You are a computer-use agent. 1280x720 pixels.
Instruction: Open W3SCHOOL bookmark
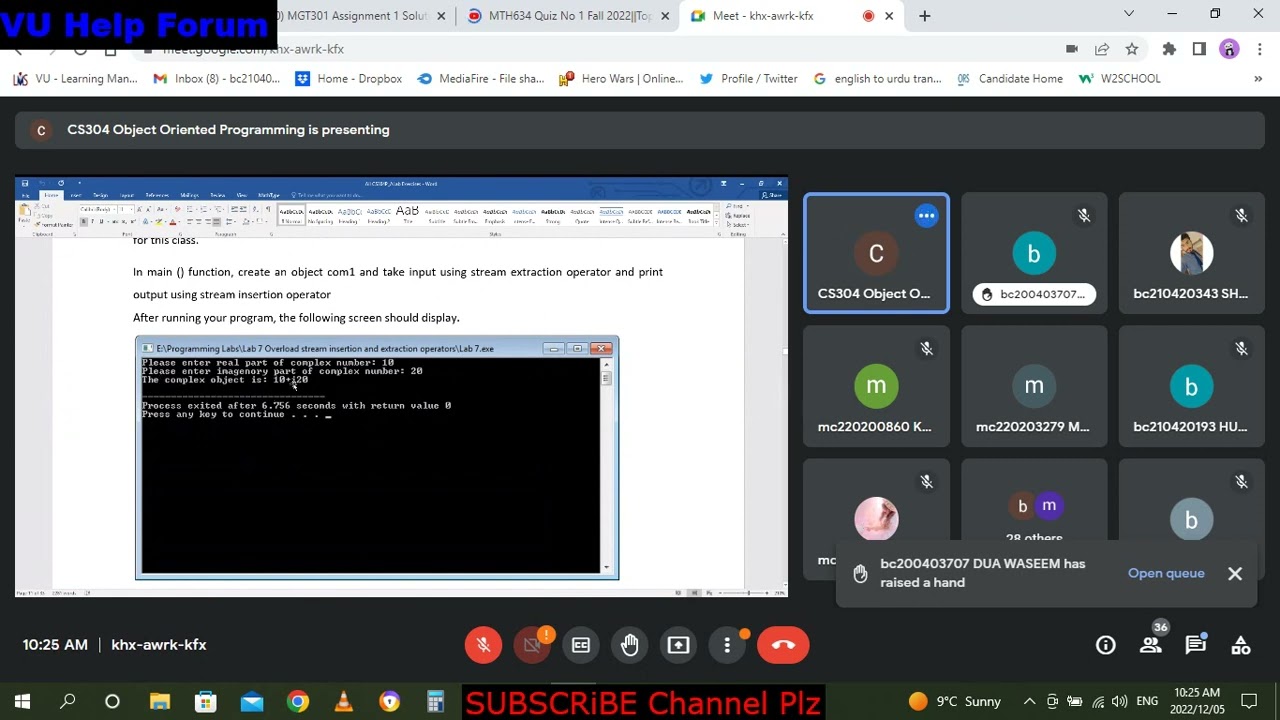[x=1120, y=79]
